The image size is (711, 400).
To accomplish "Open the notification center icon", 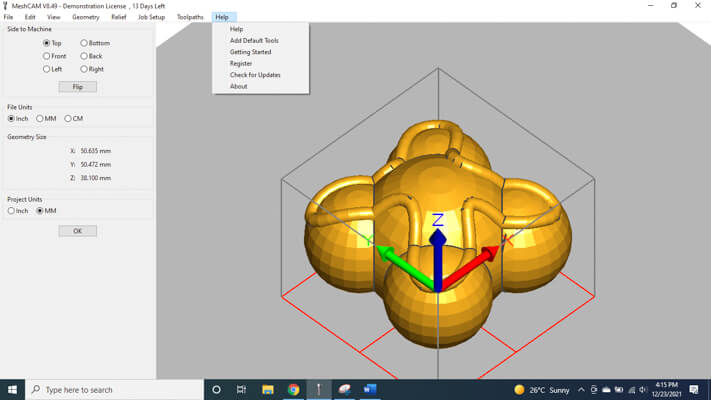I will (696, 389).
